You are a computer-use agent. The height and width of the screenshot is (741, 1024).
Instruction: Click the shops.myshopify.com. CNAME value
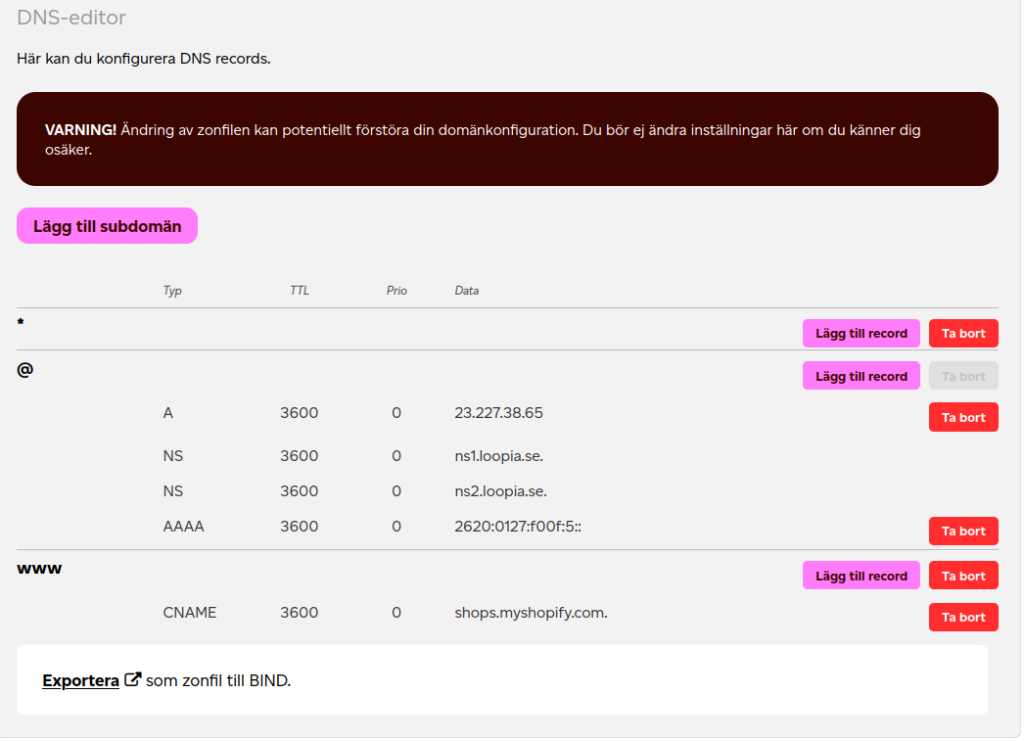coord(530,612)
